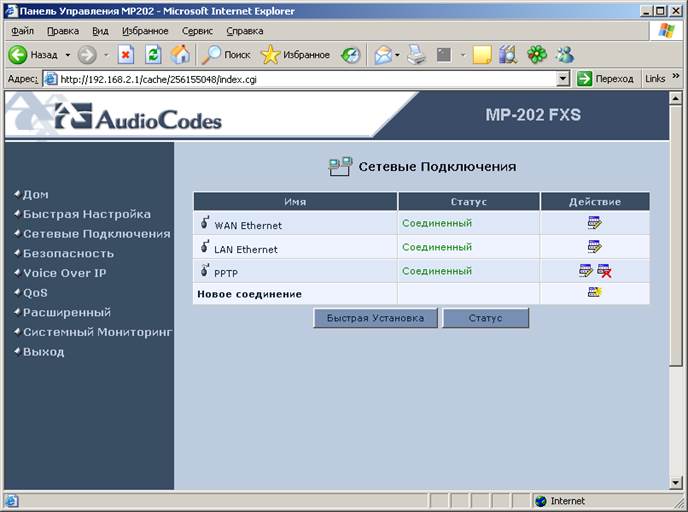
Task: Click the PPTP plug icon
Action: click(x=205, y=270)
